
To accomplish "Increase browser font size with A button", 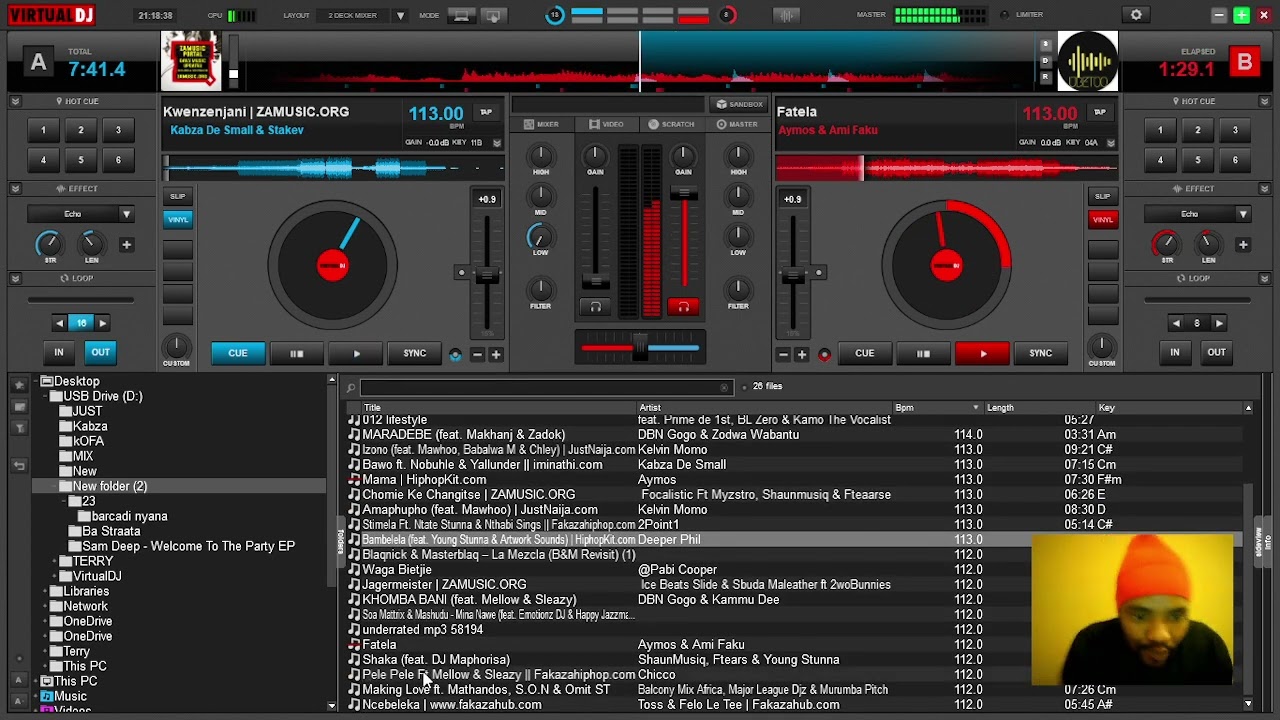I will point(18,680).
